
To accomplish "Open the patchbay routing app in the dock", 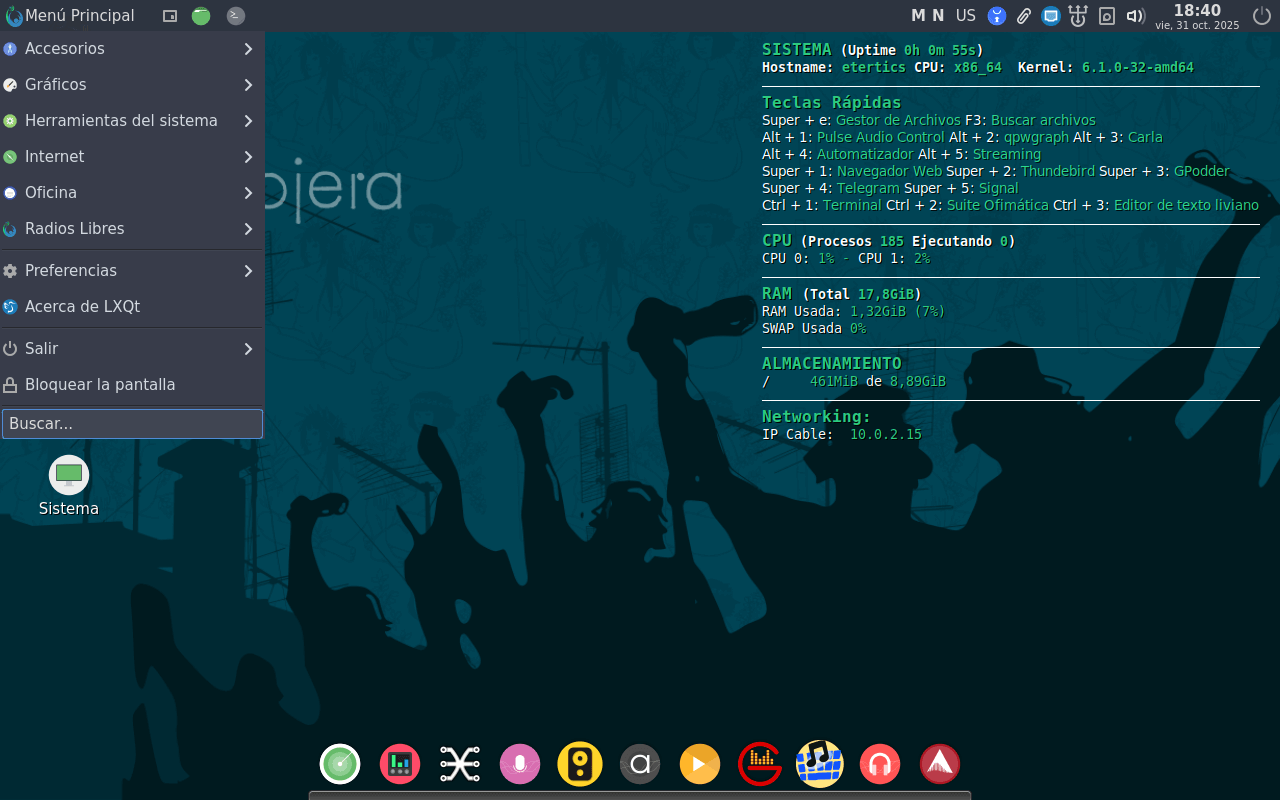I will click(459, 763).
